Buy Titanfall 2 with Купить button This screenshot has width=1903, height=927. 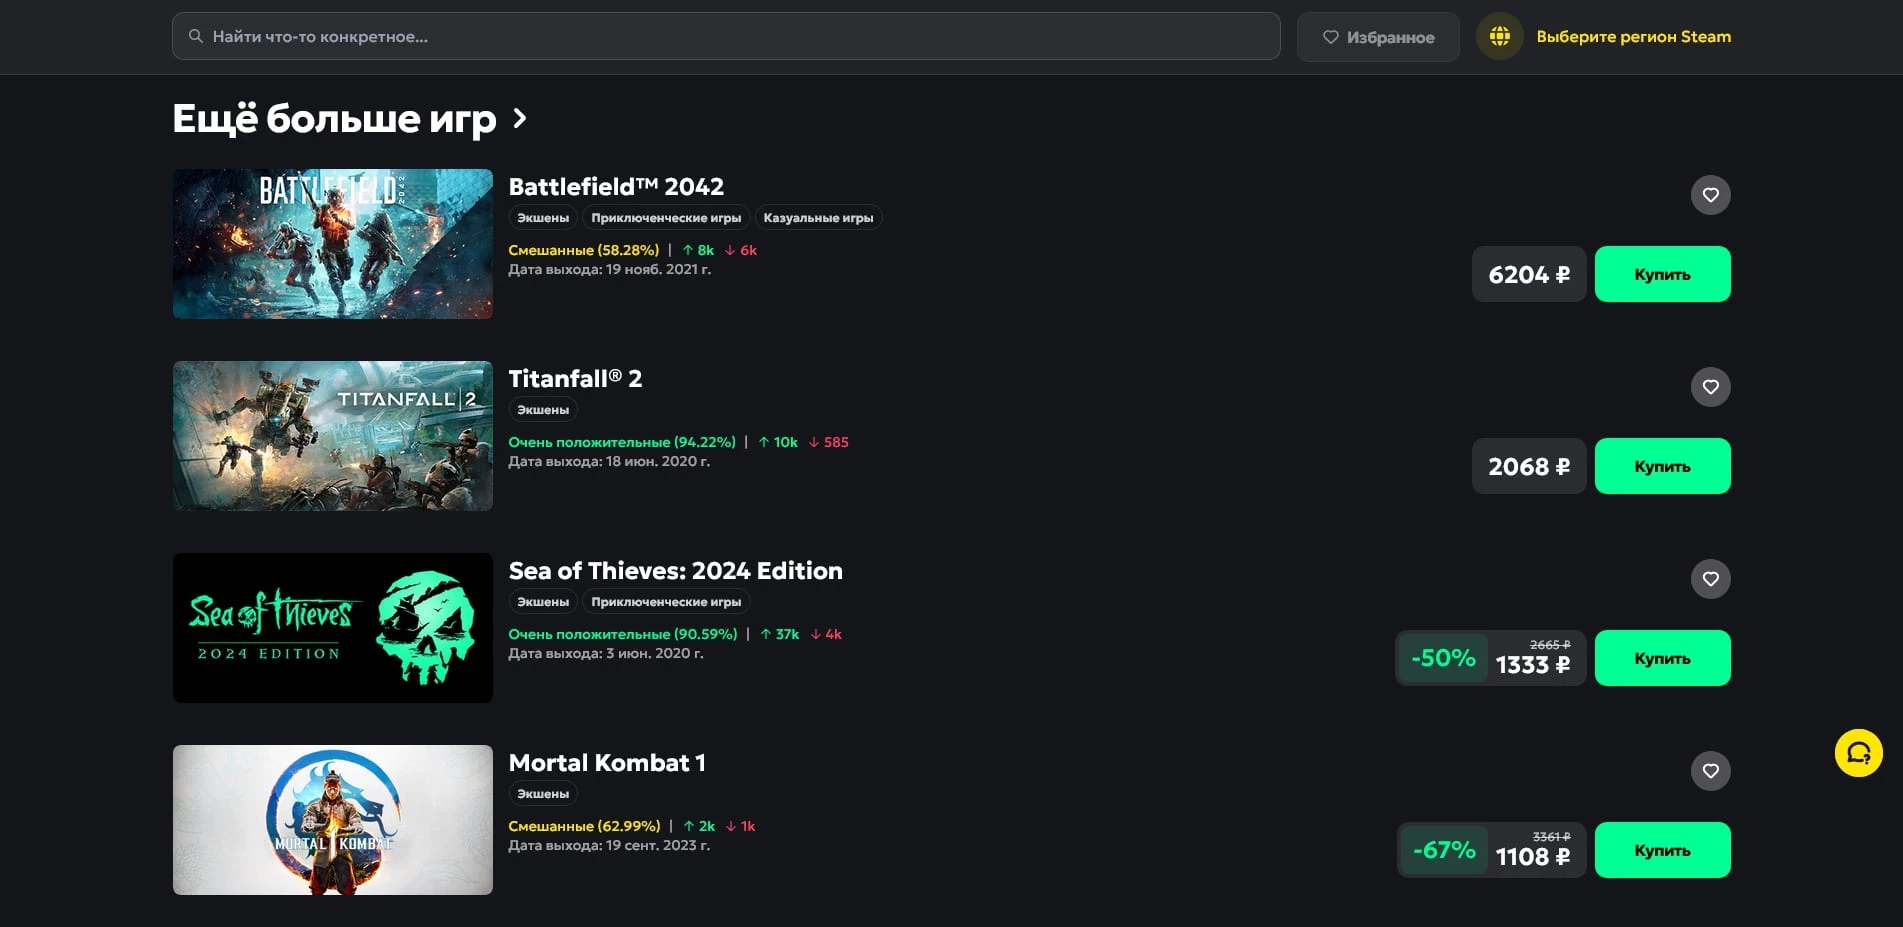point(1662,466)
